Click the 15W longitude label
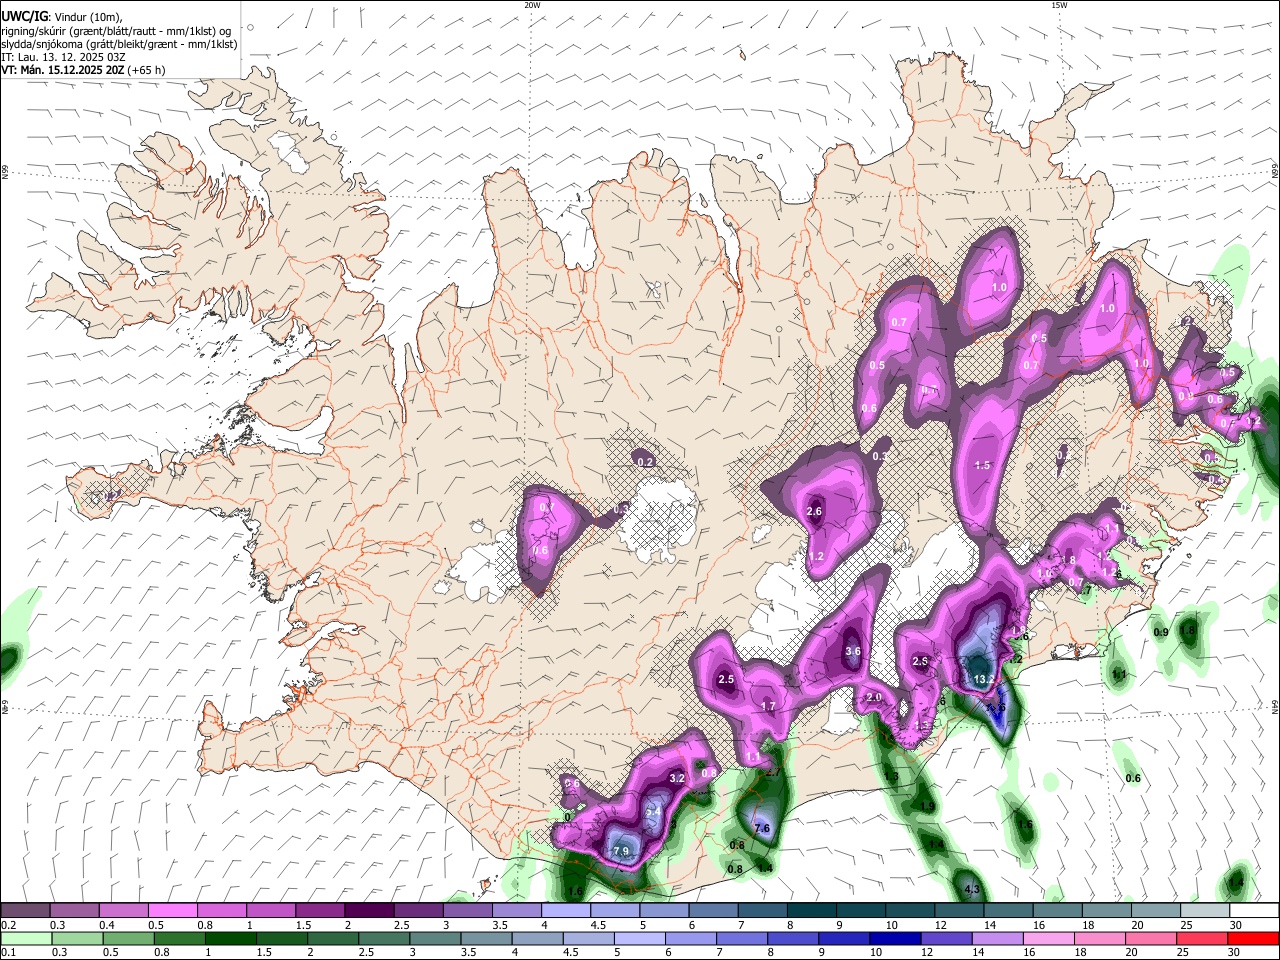This screenshot has width=1280, height=960. 1059,5
